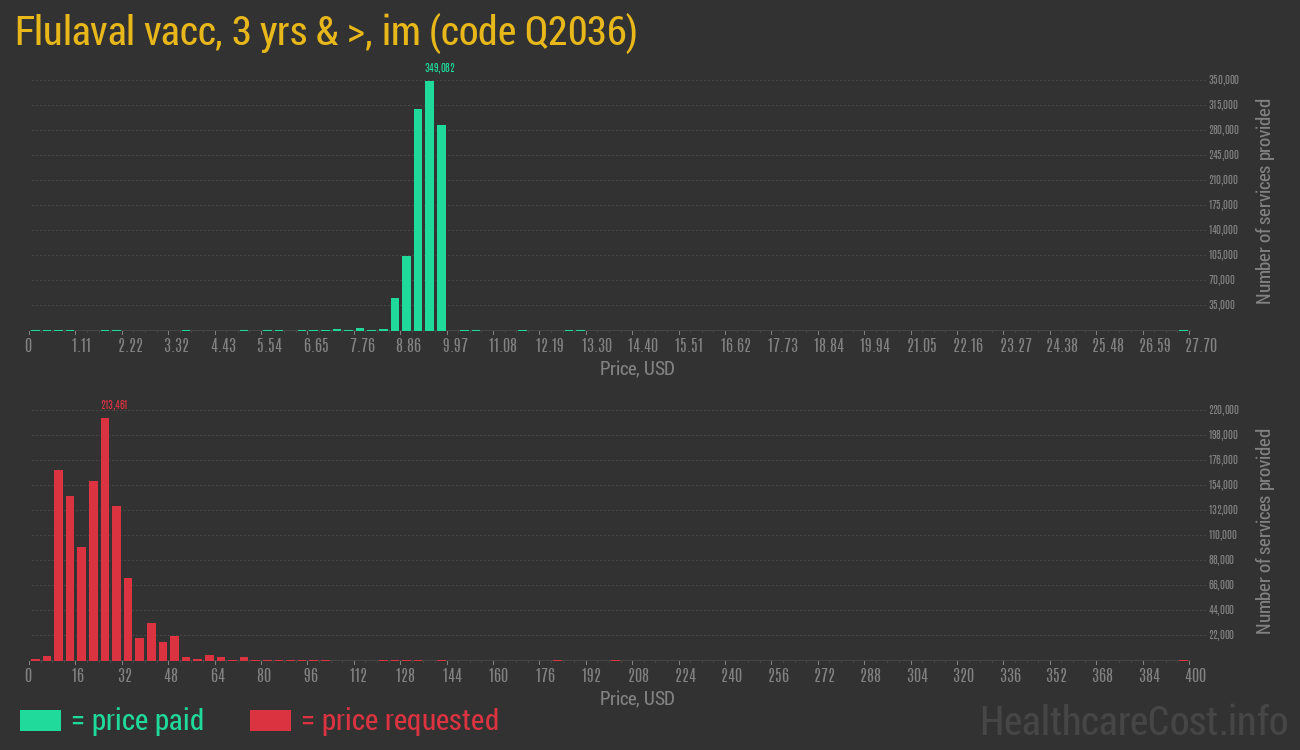This screenshot has height=750, width=1300.
Task: Click the chart title Flulaval vacc code Q2036
Action: (x=326, y=32)
